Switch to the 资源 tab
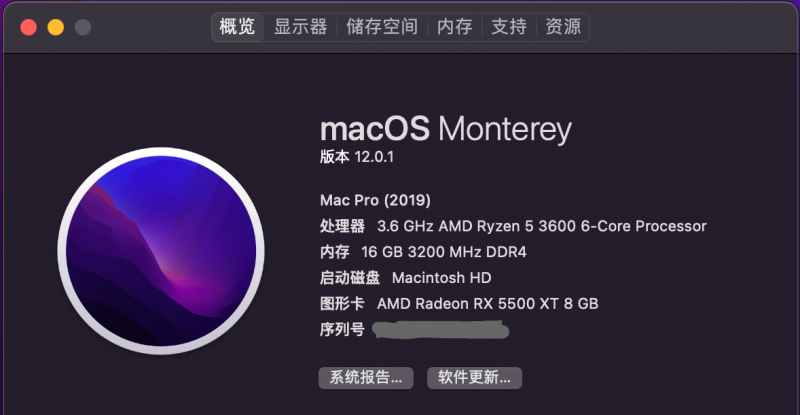The image size is (800, 415). 563,27
